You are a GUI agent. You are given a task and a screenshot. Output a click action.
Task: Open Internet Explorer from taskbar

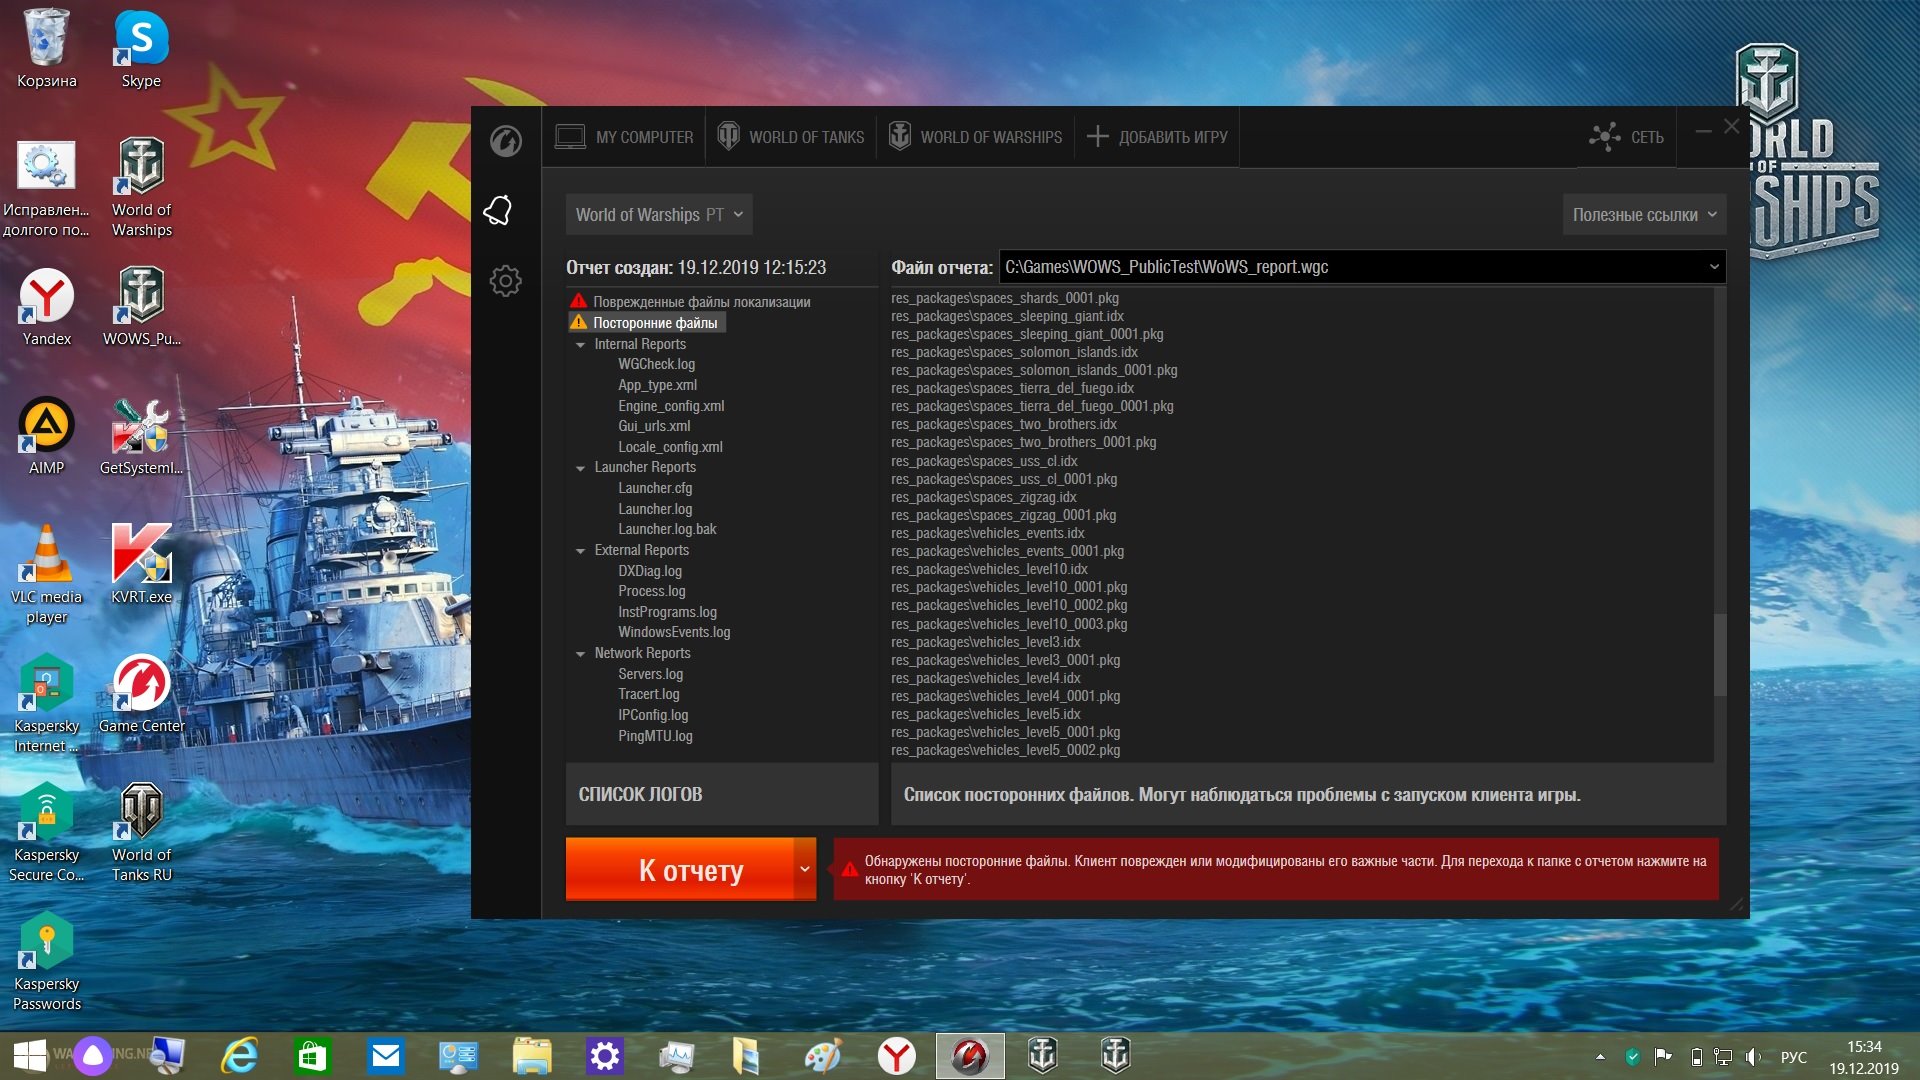(x=240, y=1056)
